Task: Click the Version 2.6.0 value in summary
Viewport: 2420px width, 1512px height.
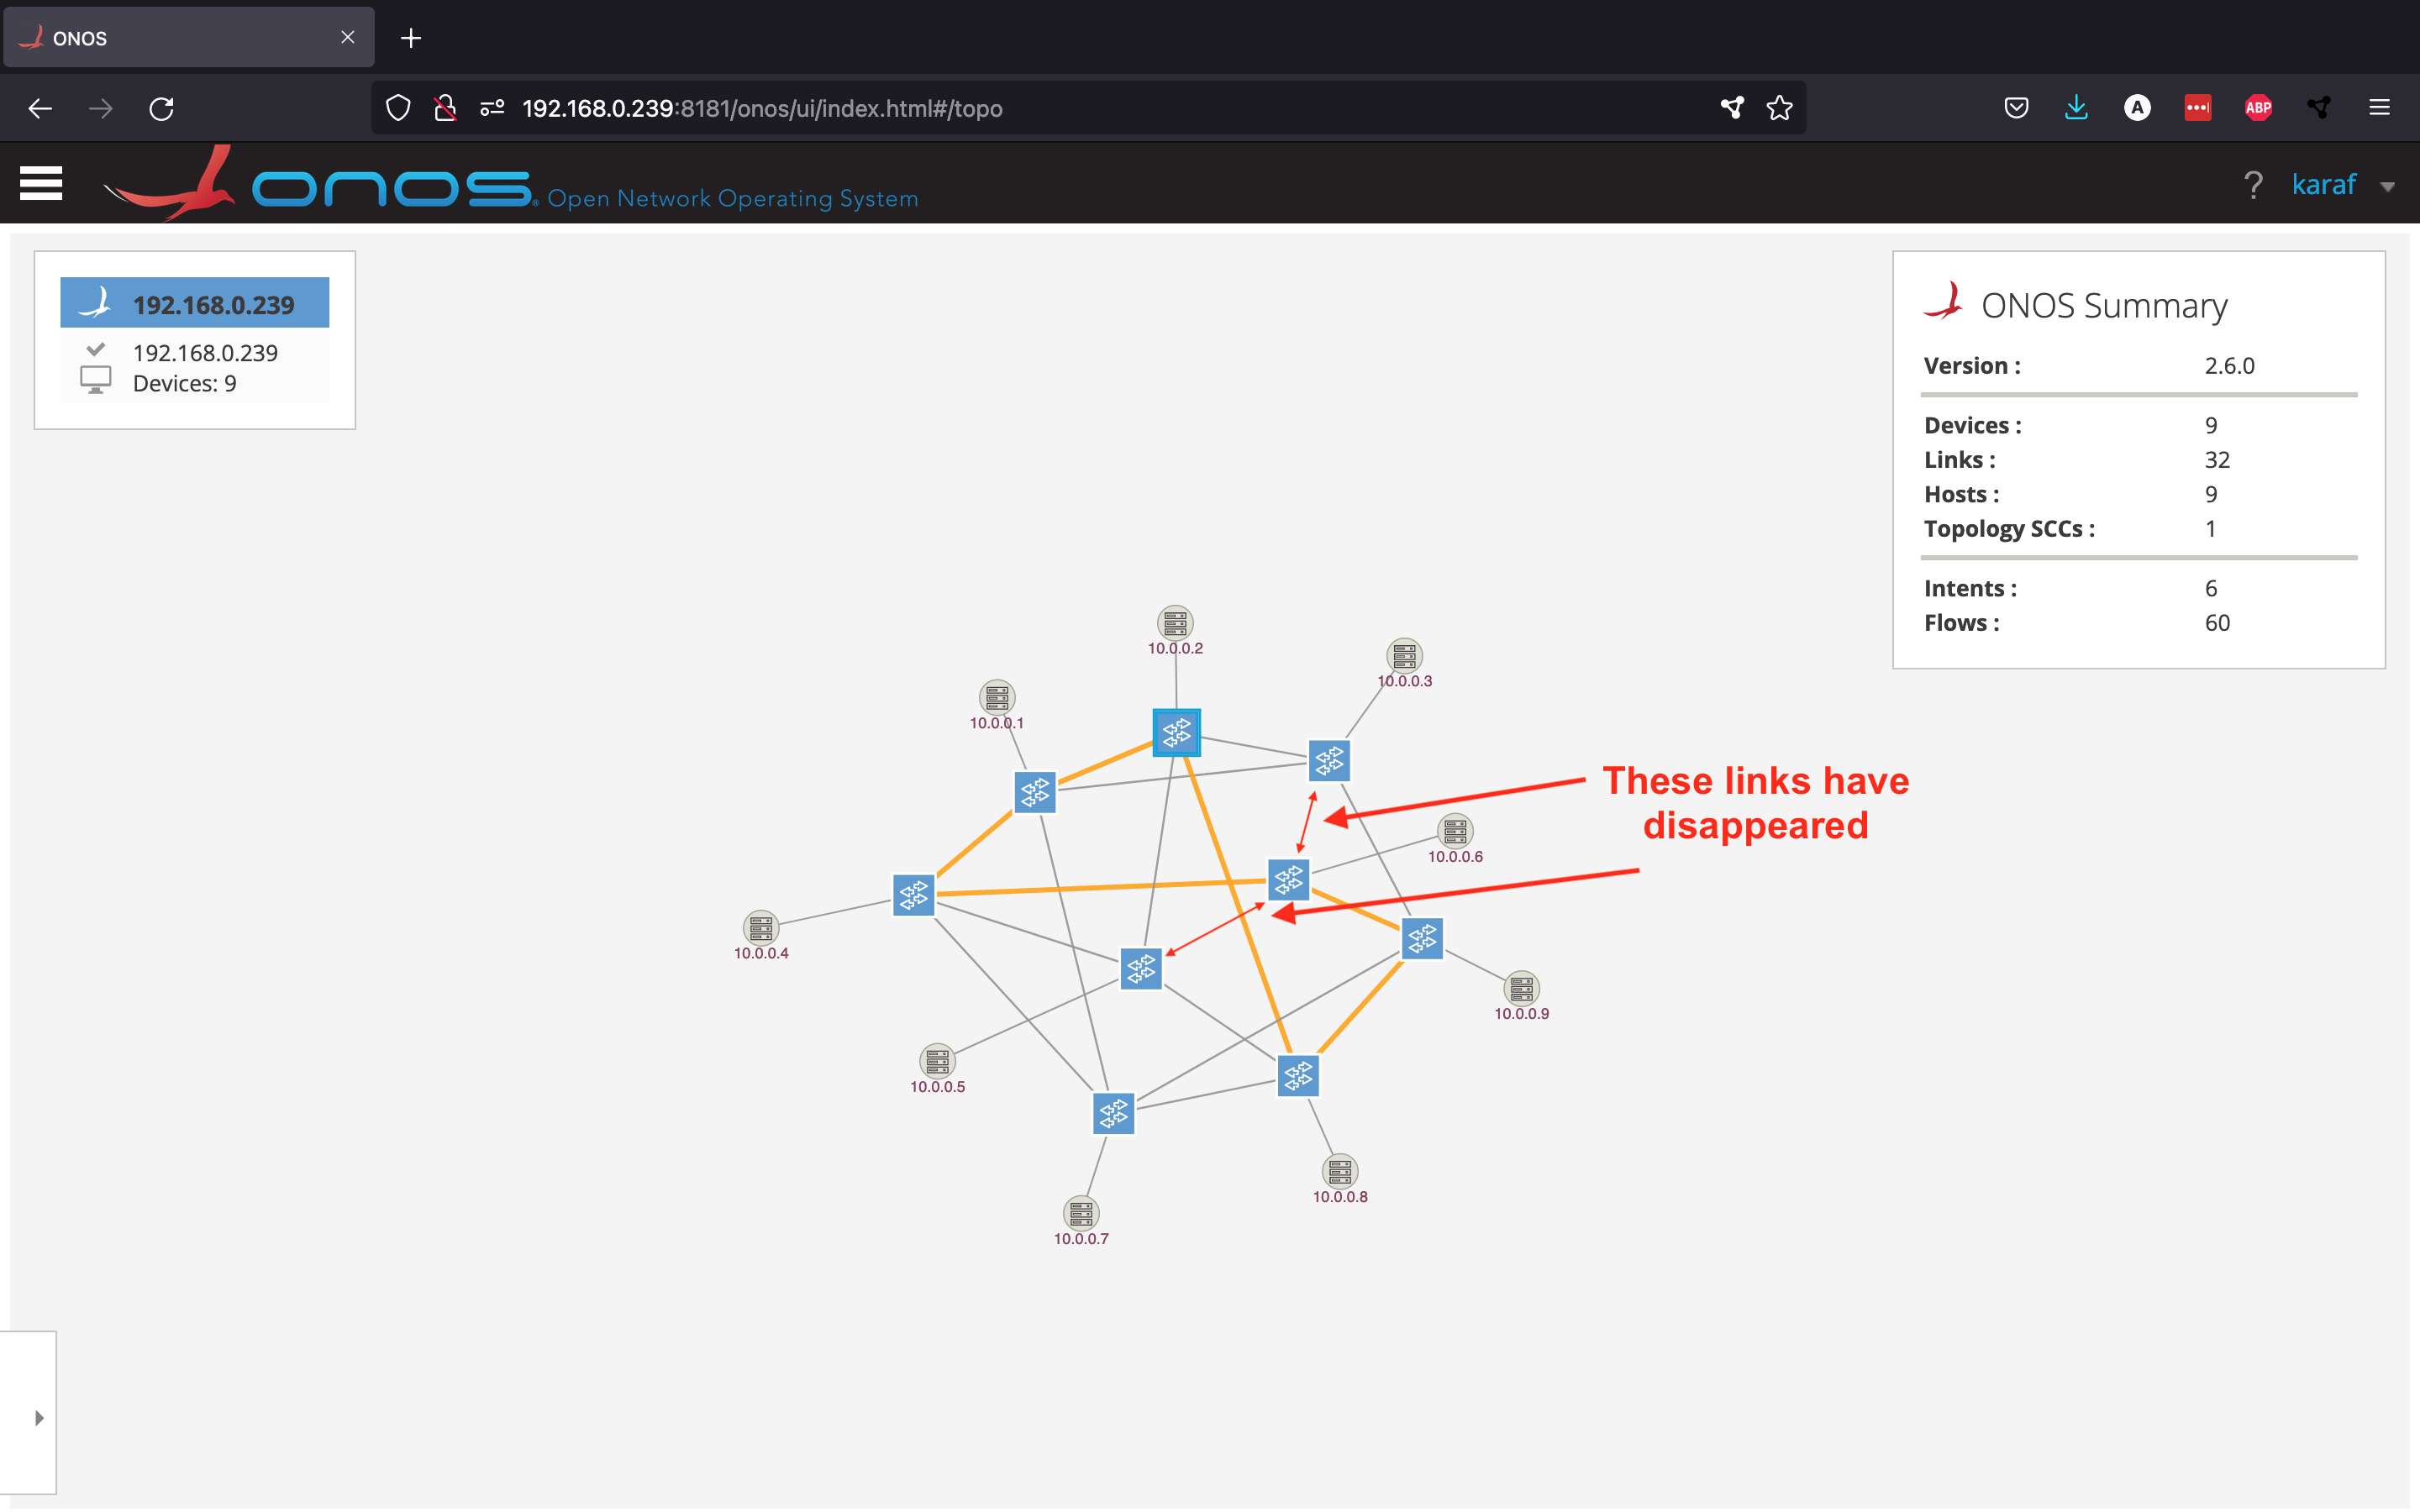Action: pyautogui.click(x=2229, y=366)
